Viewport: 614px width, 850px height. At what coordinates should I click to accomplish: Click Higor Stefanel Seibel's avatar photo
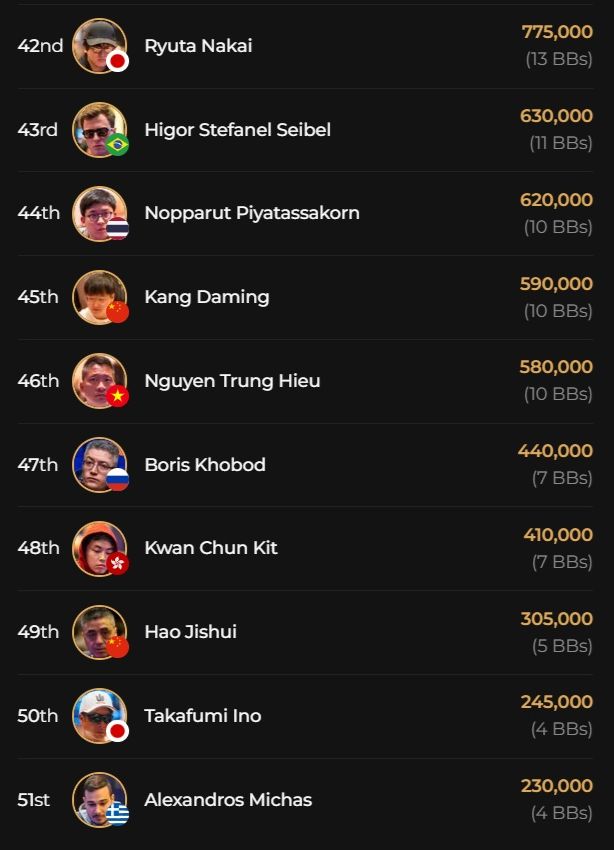(x=97, y=128)
